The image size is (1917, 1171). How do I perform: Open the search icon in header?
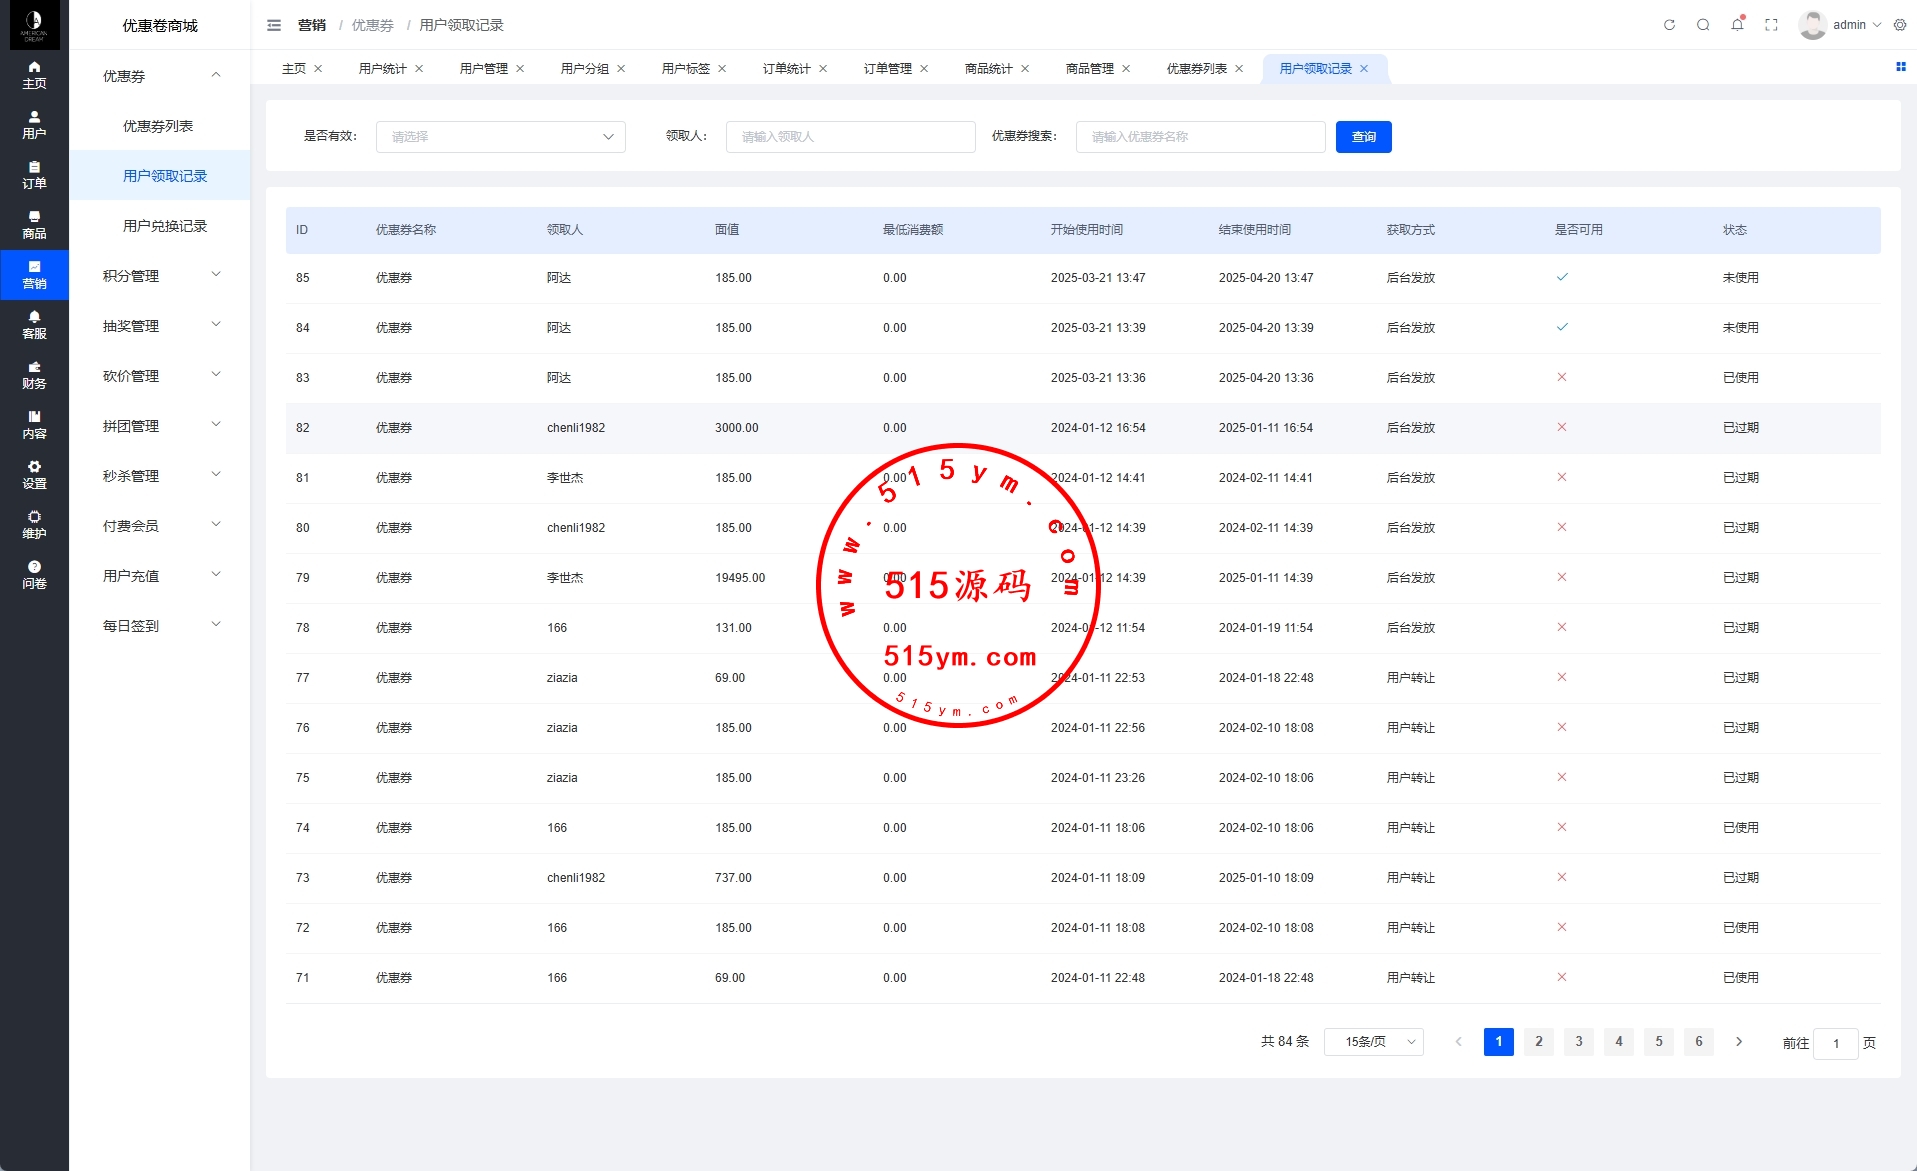[x=1703, y=25]
